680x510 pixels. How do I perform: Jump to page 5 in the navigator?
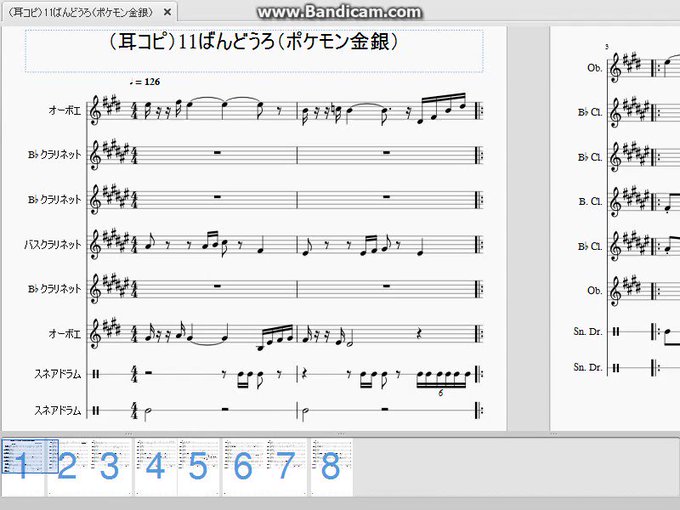pyautogui.click(x=198, y=467)
